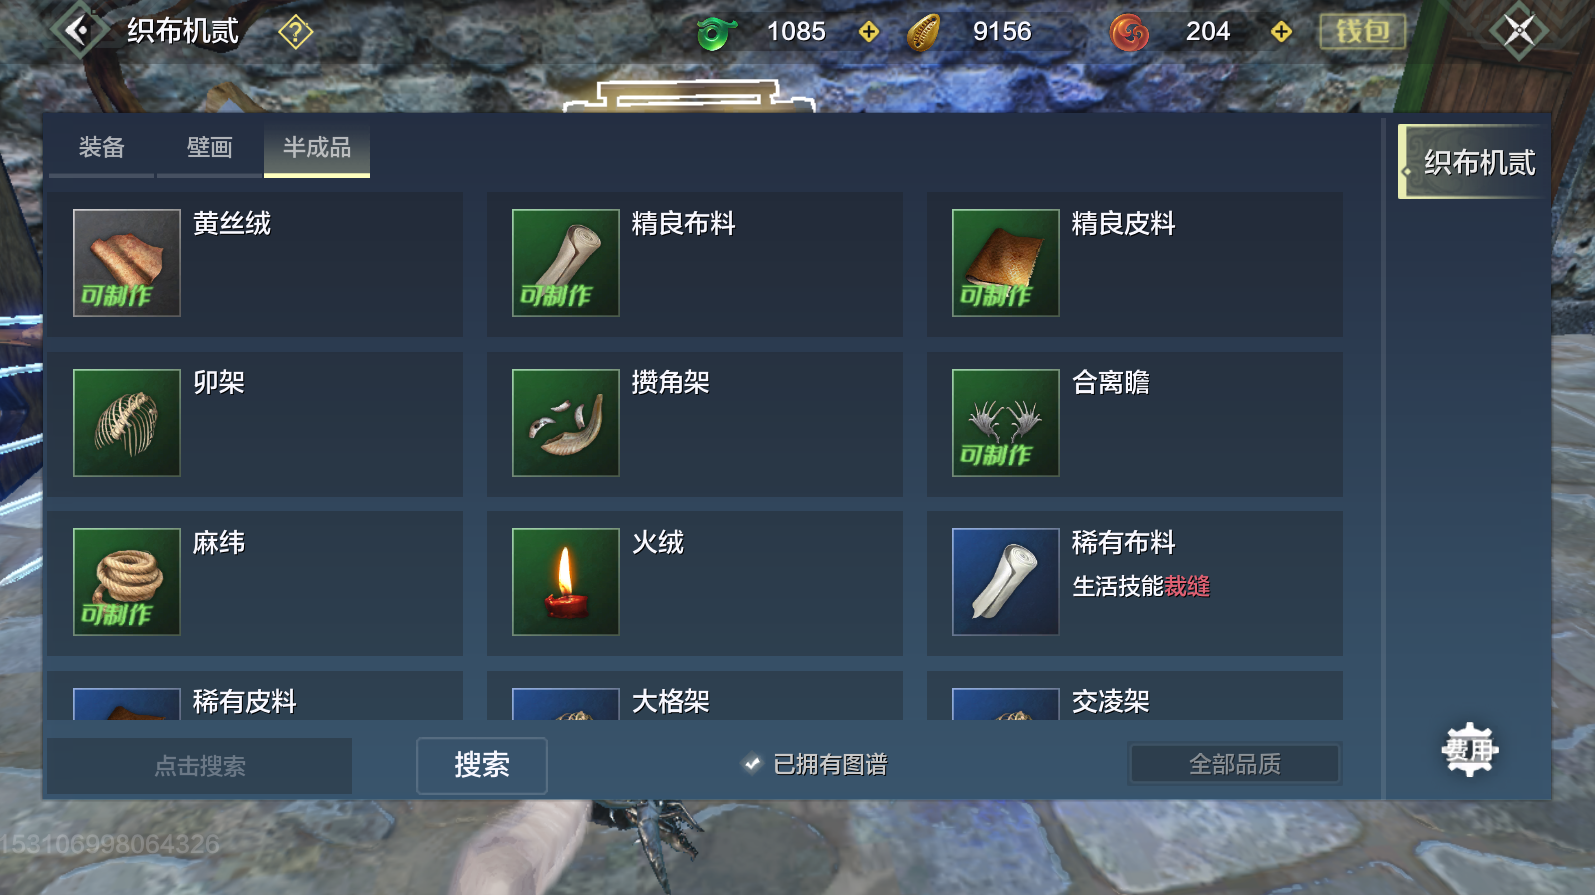The height and width of the screenshot is (895, 1595).
Task: Select the 精良布料 cloth roll icon
Action: pos(566,263)
